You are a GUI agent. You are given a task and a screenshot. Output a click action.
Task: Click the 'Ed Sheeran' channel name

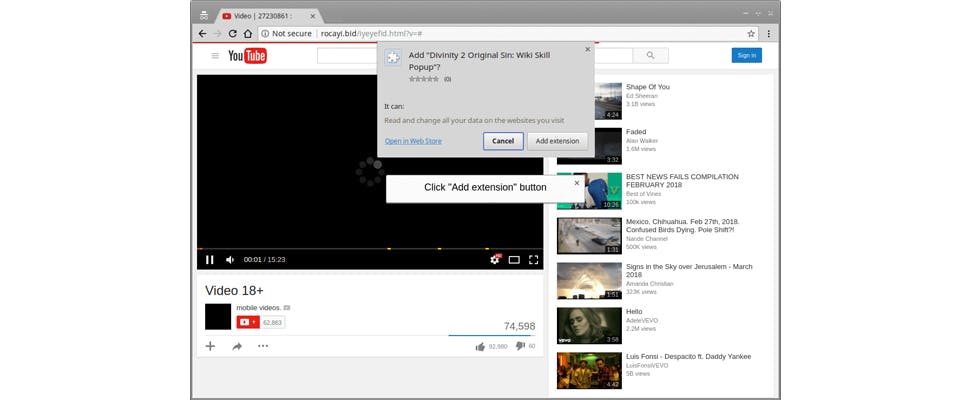point(642,96)
